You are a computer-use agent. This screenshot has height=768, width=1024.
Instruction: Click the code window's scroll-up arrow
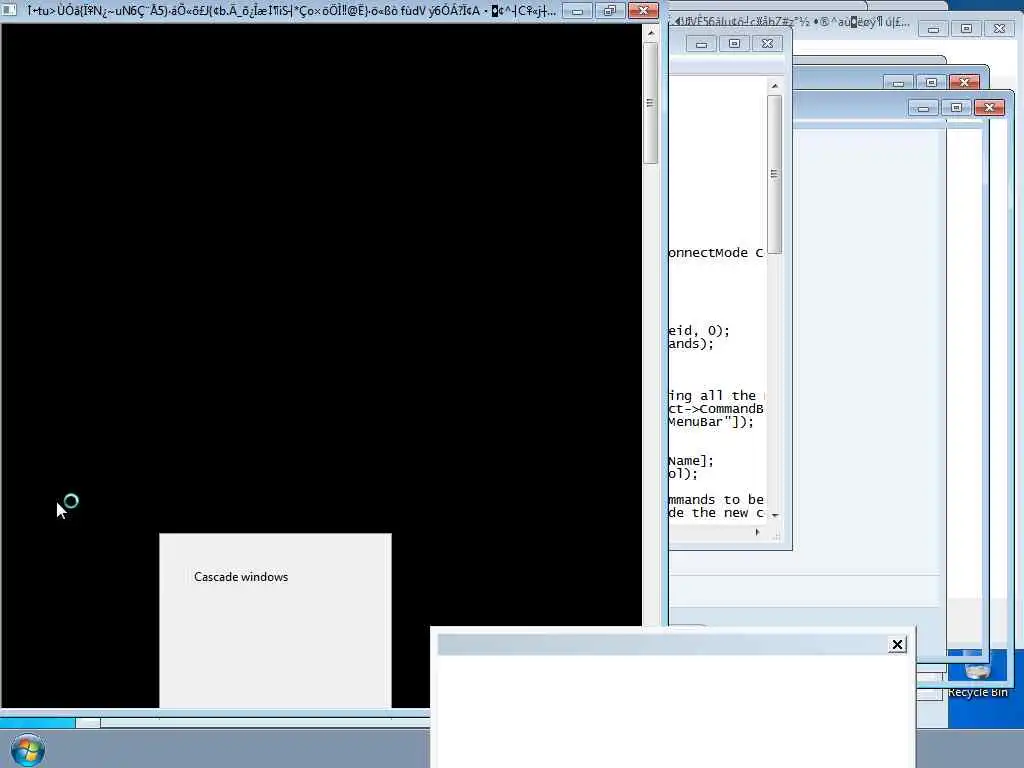pos(775,86)
